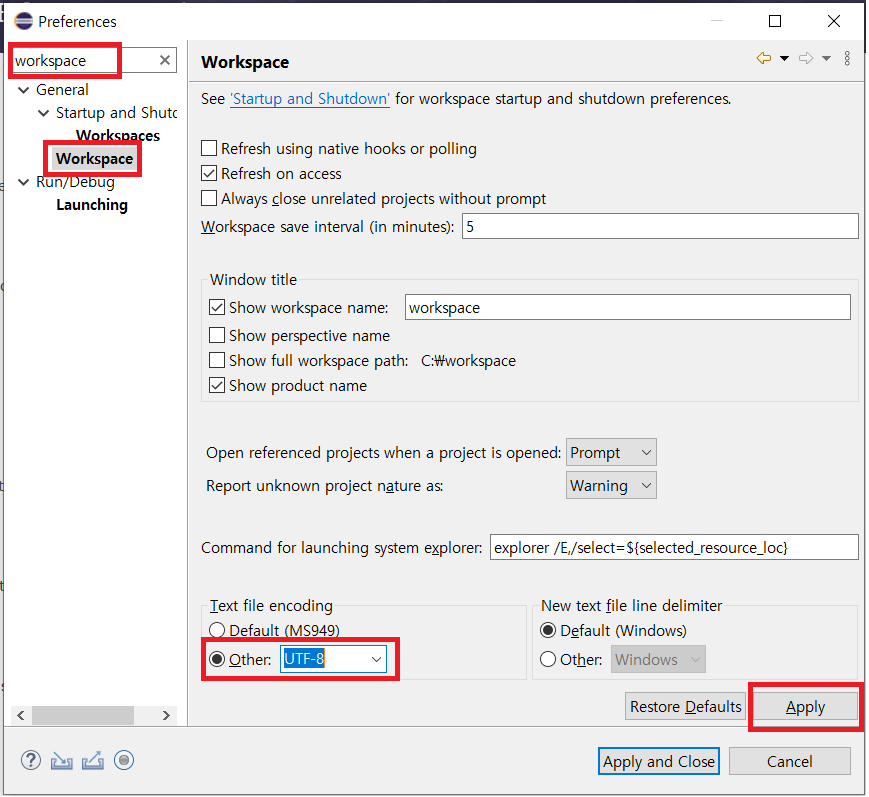Click the Oomph preference recorder icon

pyautogui.click(x=124, y=760)
